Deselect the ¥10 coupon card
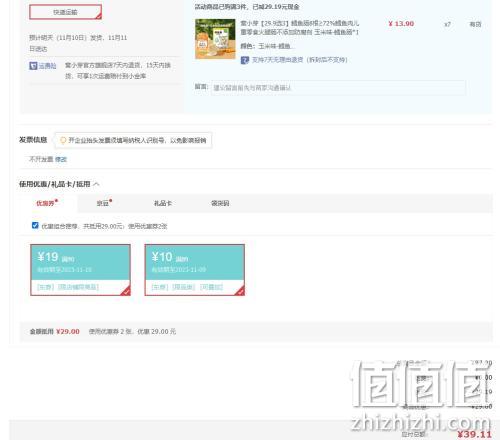This screenshot has width=500, height=440. pos(195,270)
